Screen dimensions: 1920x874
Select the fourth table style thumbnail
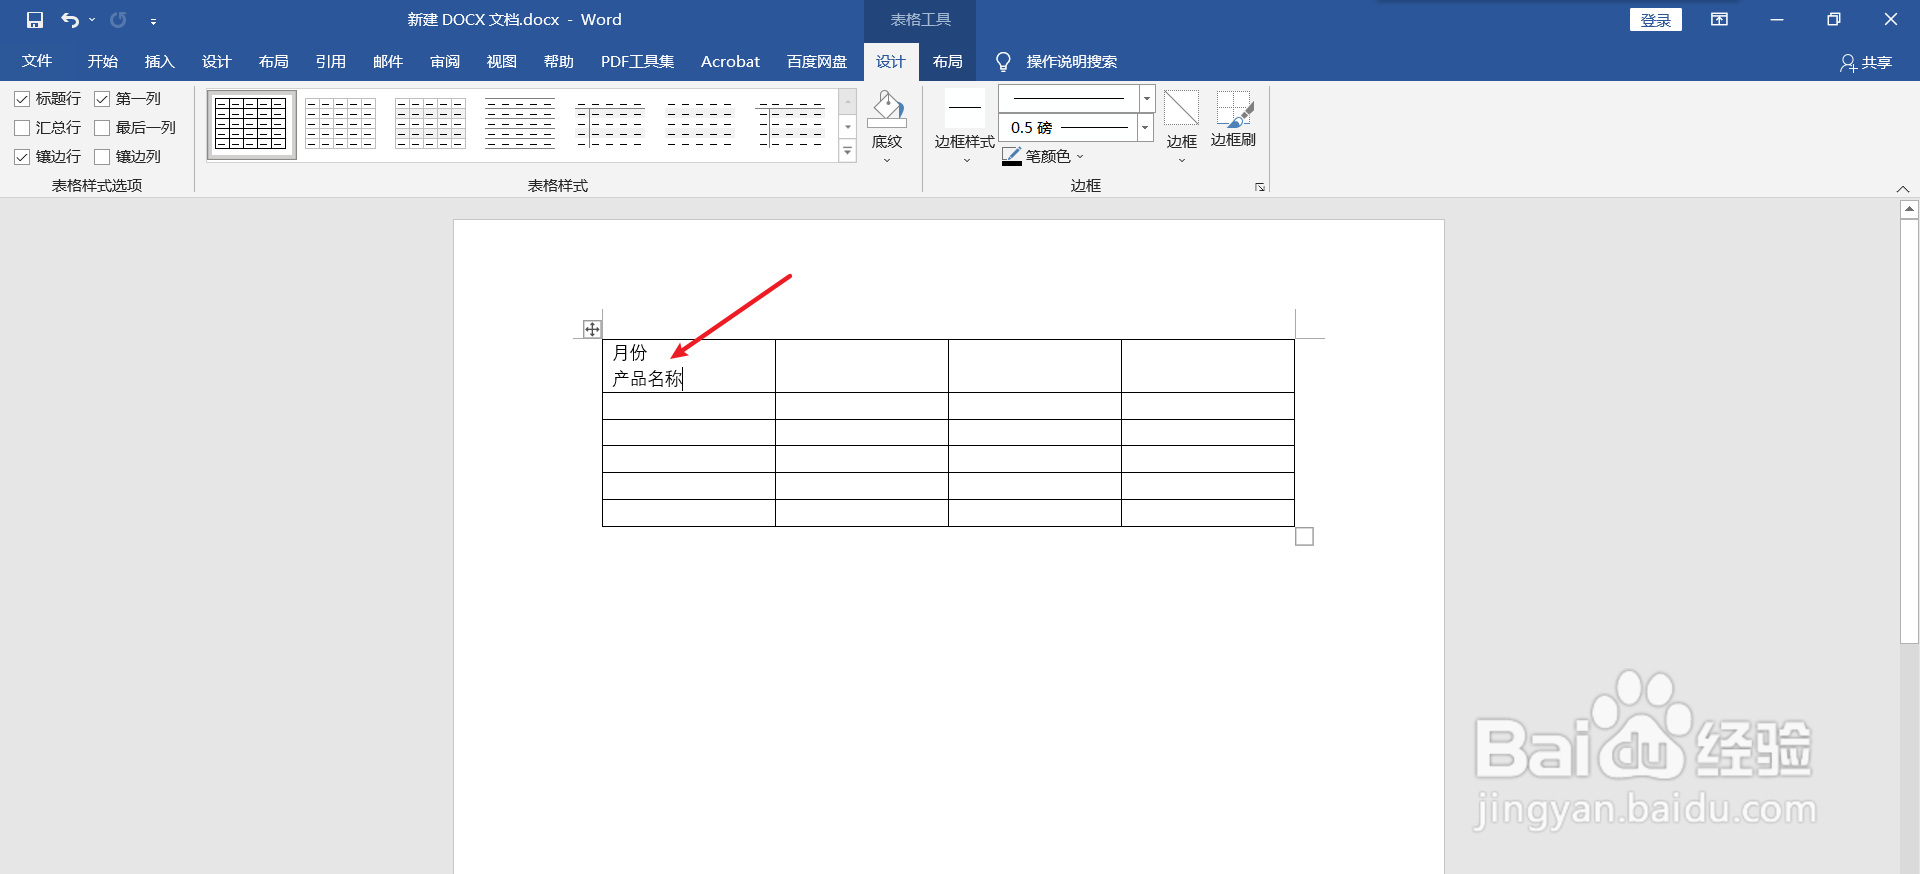point(520,124)
